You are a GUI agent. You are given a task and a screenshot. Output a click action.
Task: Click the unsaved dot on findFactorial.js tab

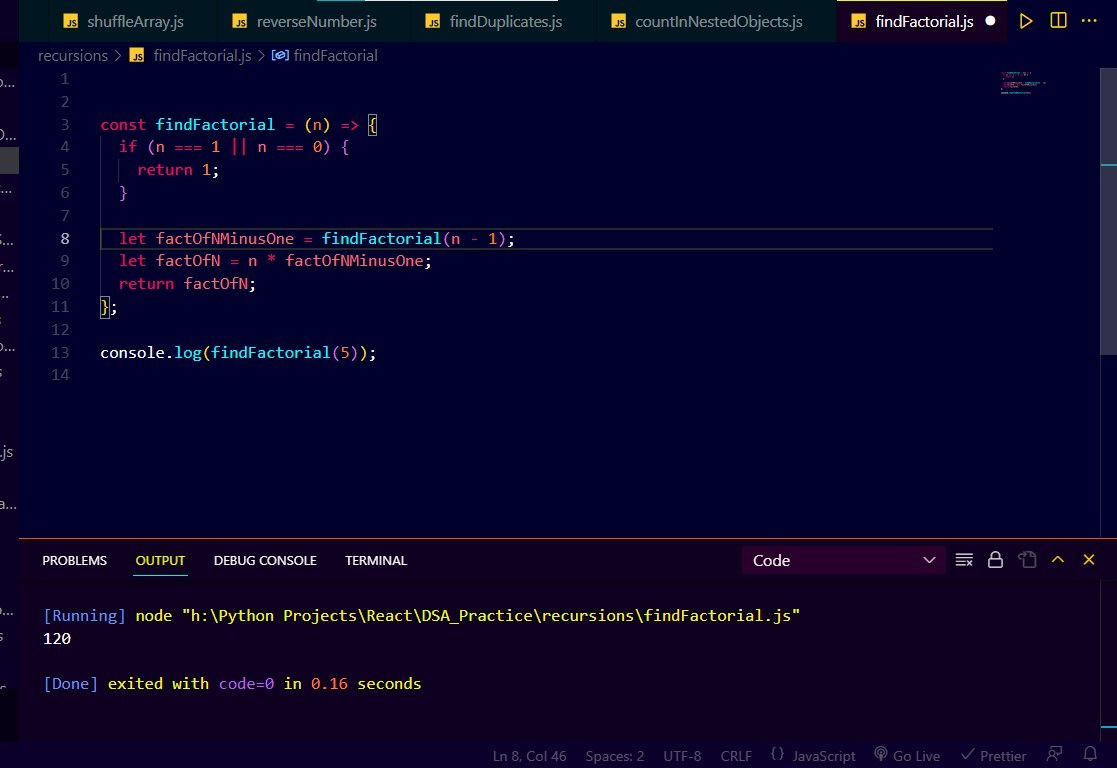(x=990, y=21)
